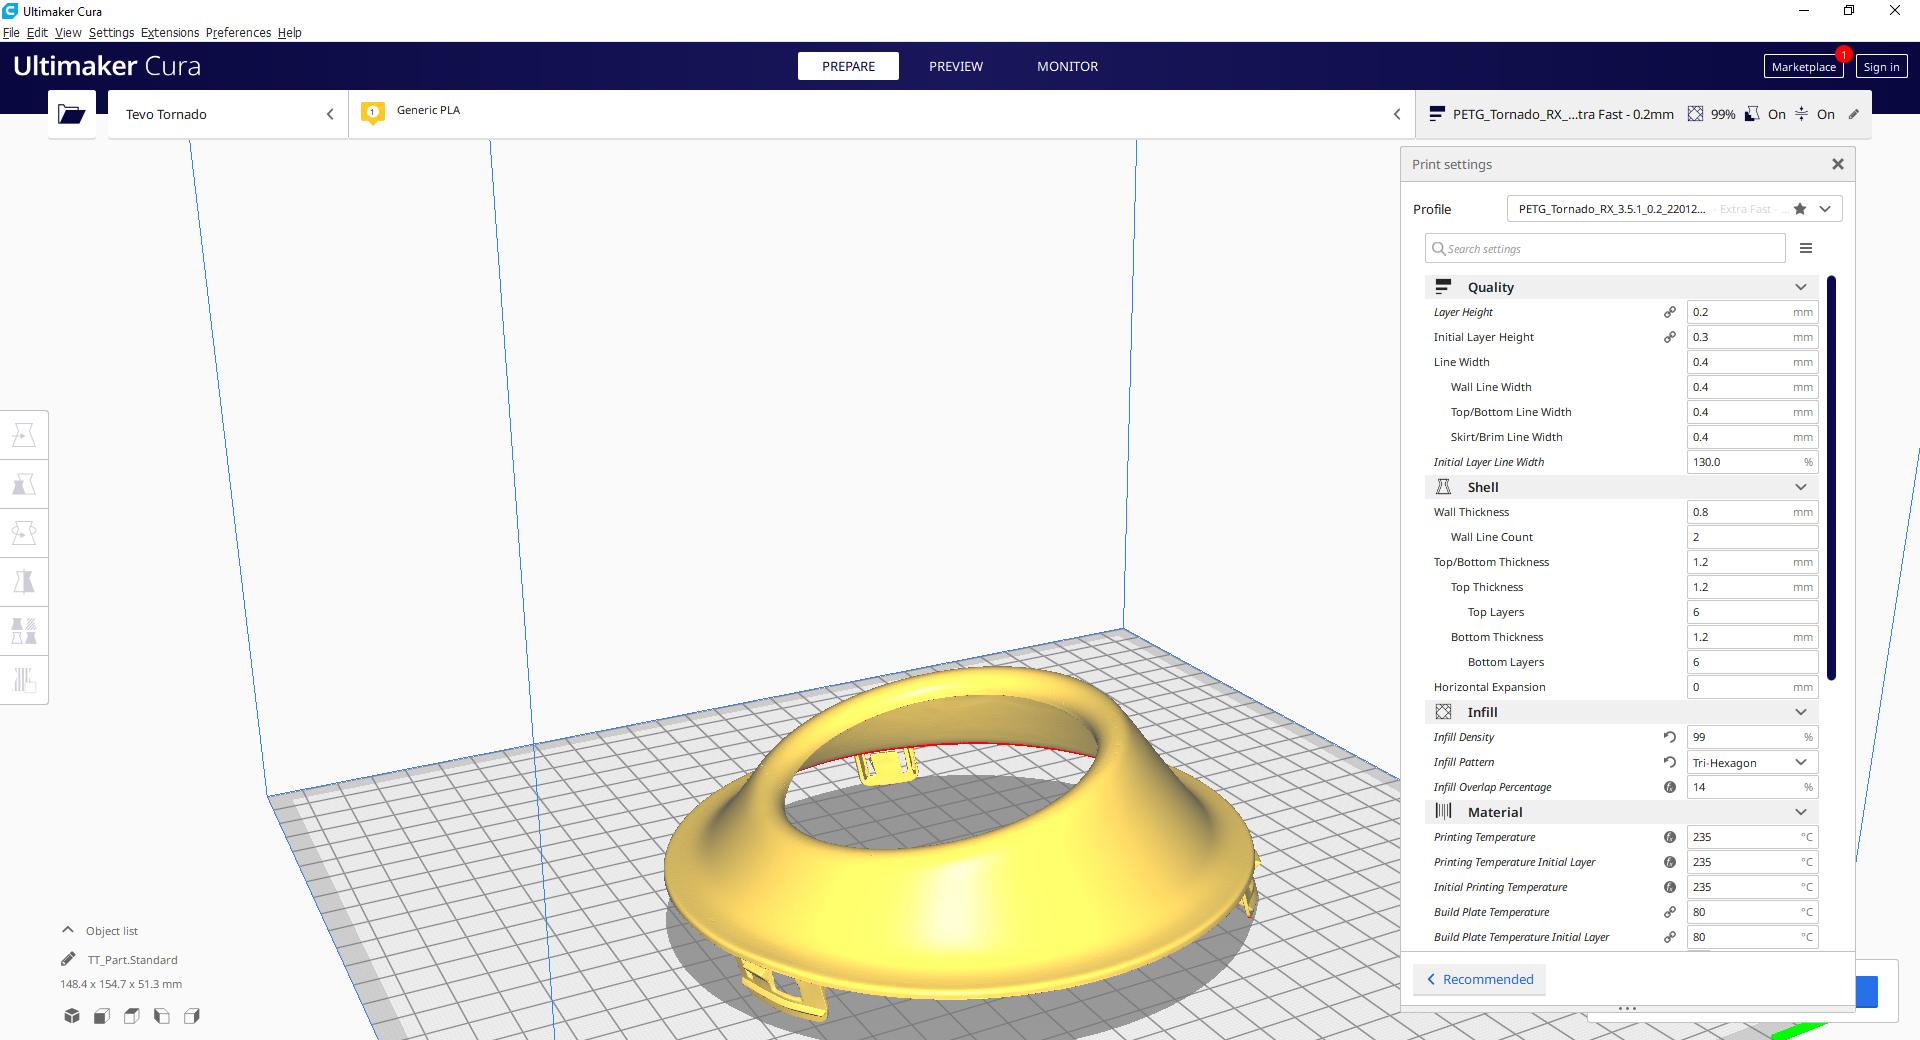Reset Infill Pattern with revert arrow
The image size is (1920, 1040).
pyautogui.click(x=1669, y=762)
